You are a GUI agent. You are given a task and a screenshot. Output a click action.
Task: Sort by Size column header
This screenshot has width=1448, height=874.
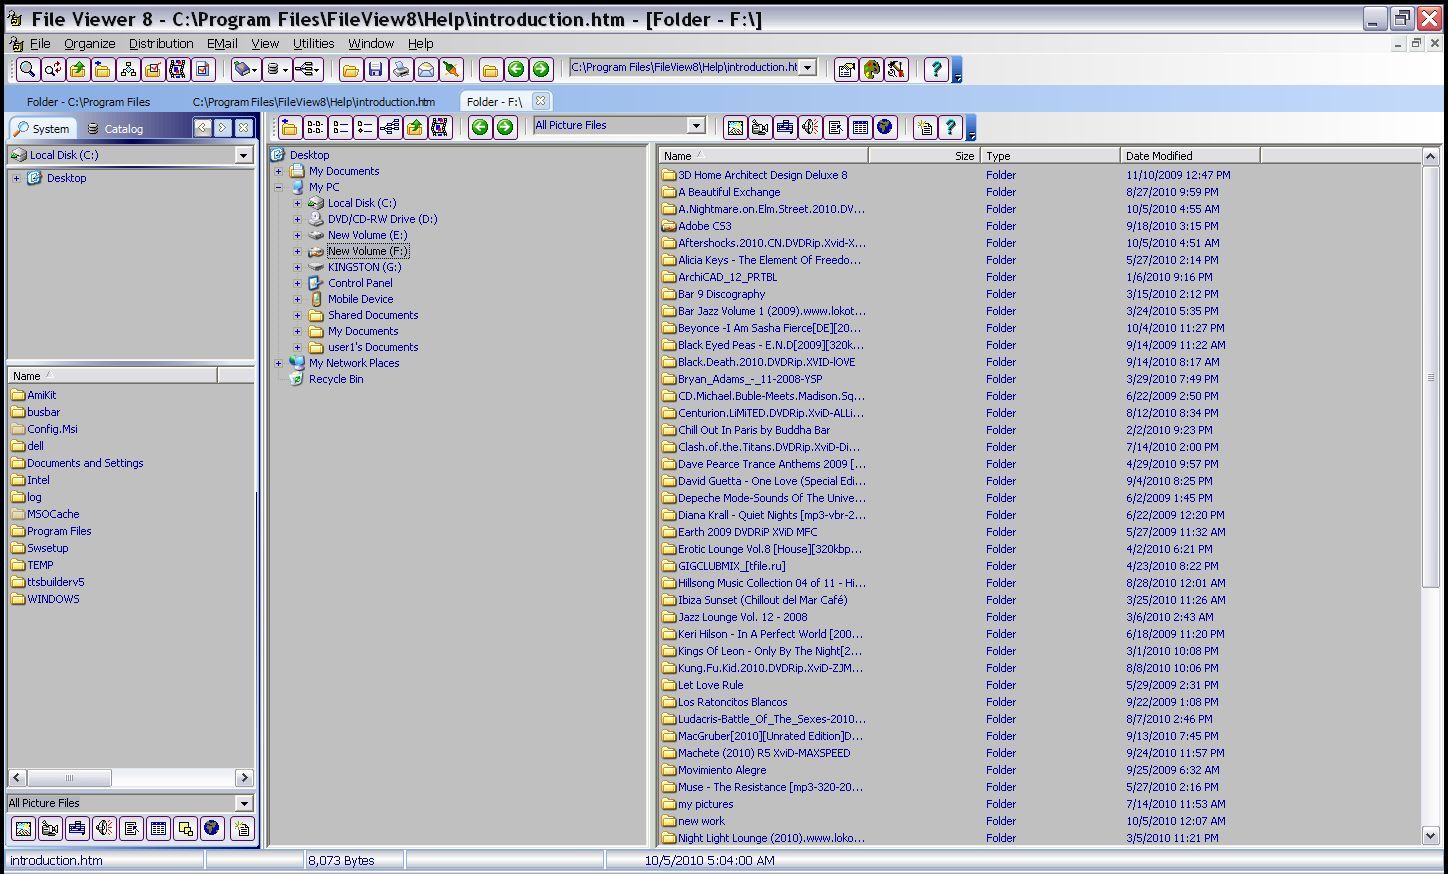pos(924,155)
